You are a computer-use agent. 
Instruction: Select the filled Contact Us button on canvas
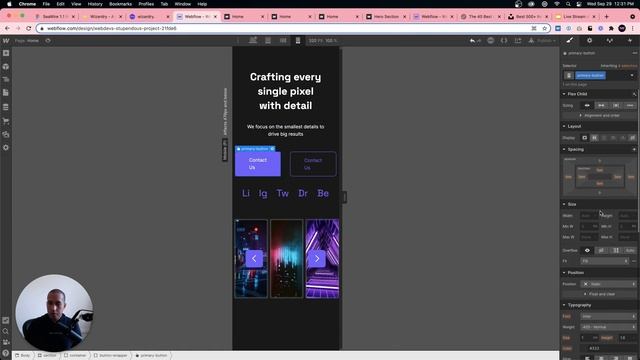point(258,164)
